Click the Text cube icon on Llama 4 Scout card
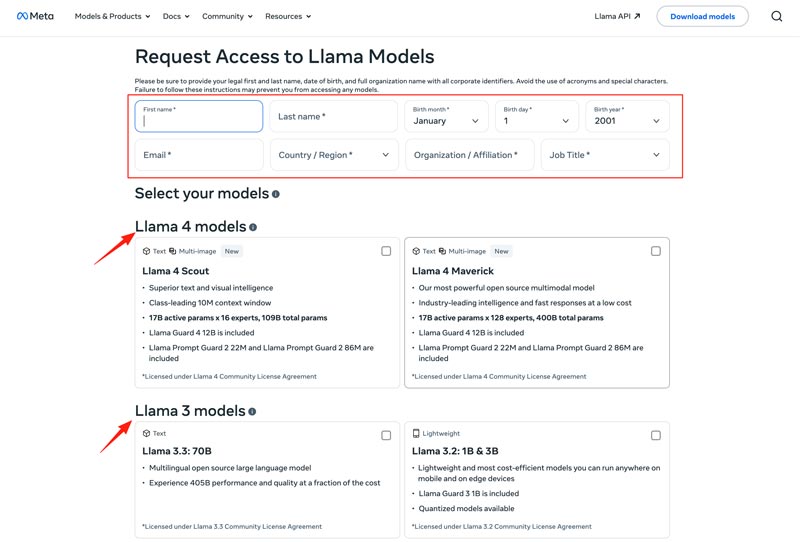Image resolution: width=800 pixels, height=542 pixels. 147,252
